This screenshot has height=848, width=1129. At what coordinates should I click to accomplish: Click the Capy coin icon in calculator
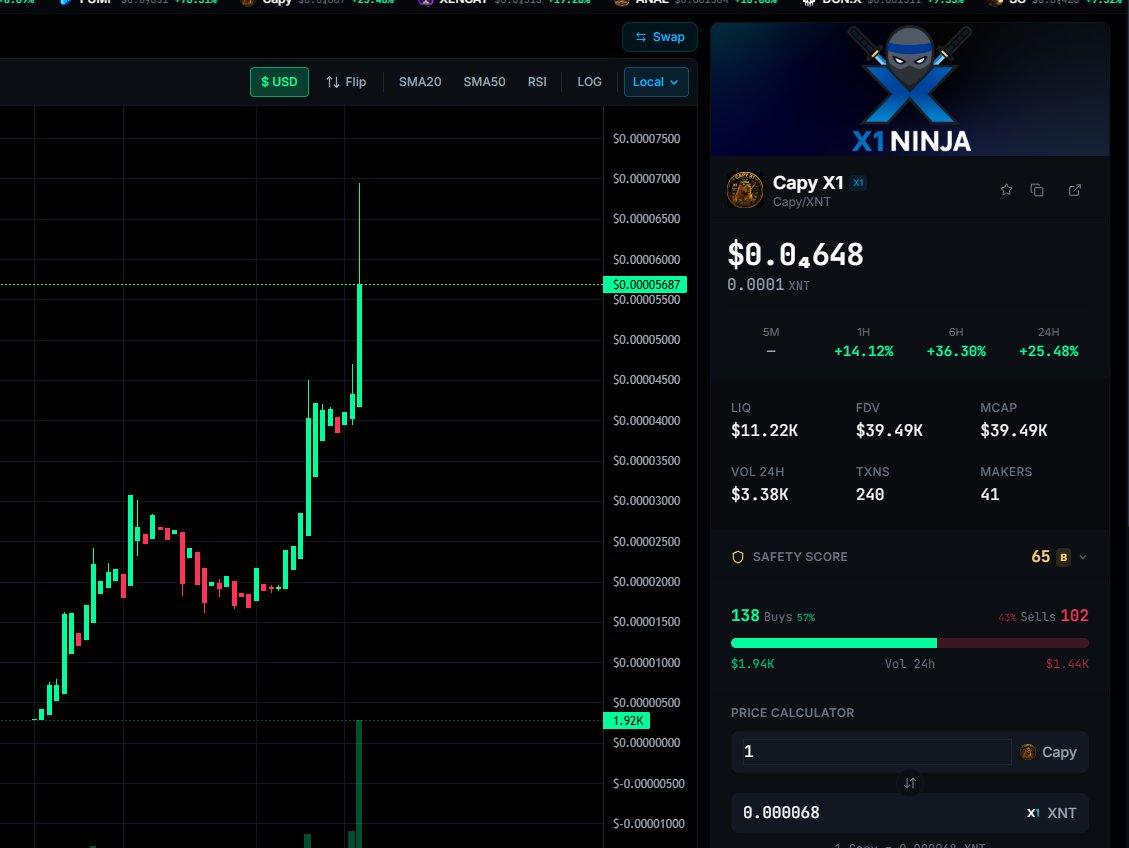[x=1028, y=752]
